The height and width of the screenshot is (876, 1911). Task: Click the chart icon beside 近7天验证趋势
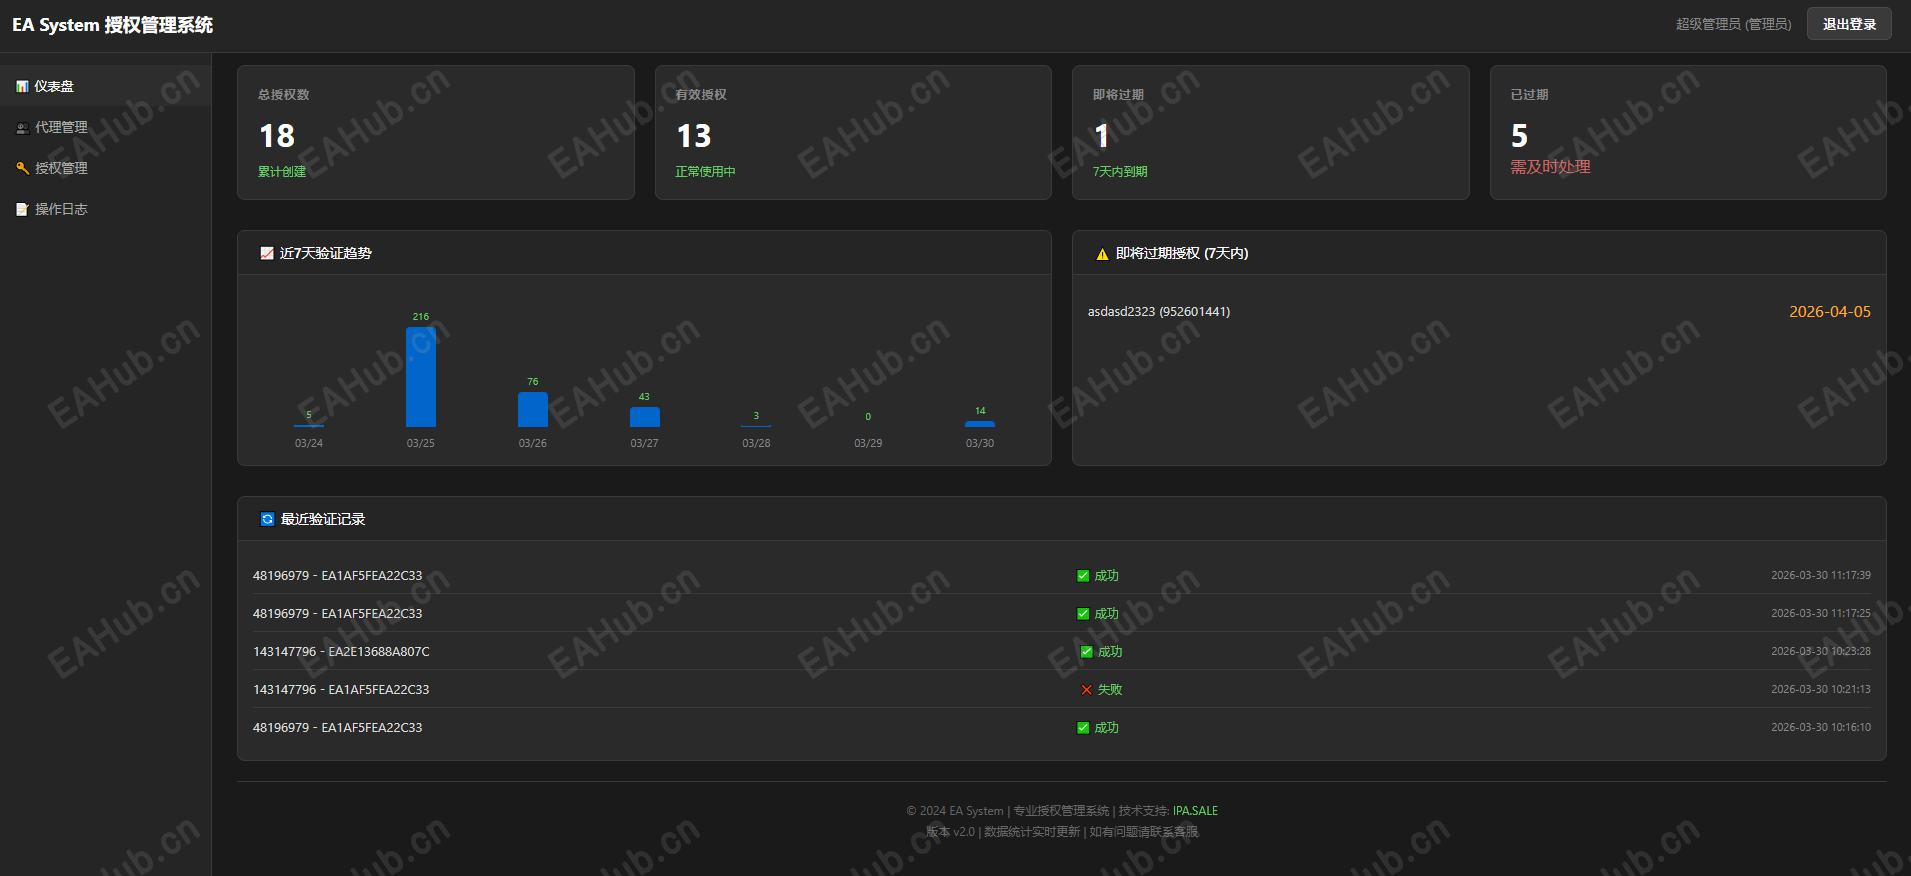[267, 254]
